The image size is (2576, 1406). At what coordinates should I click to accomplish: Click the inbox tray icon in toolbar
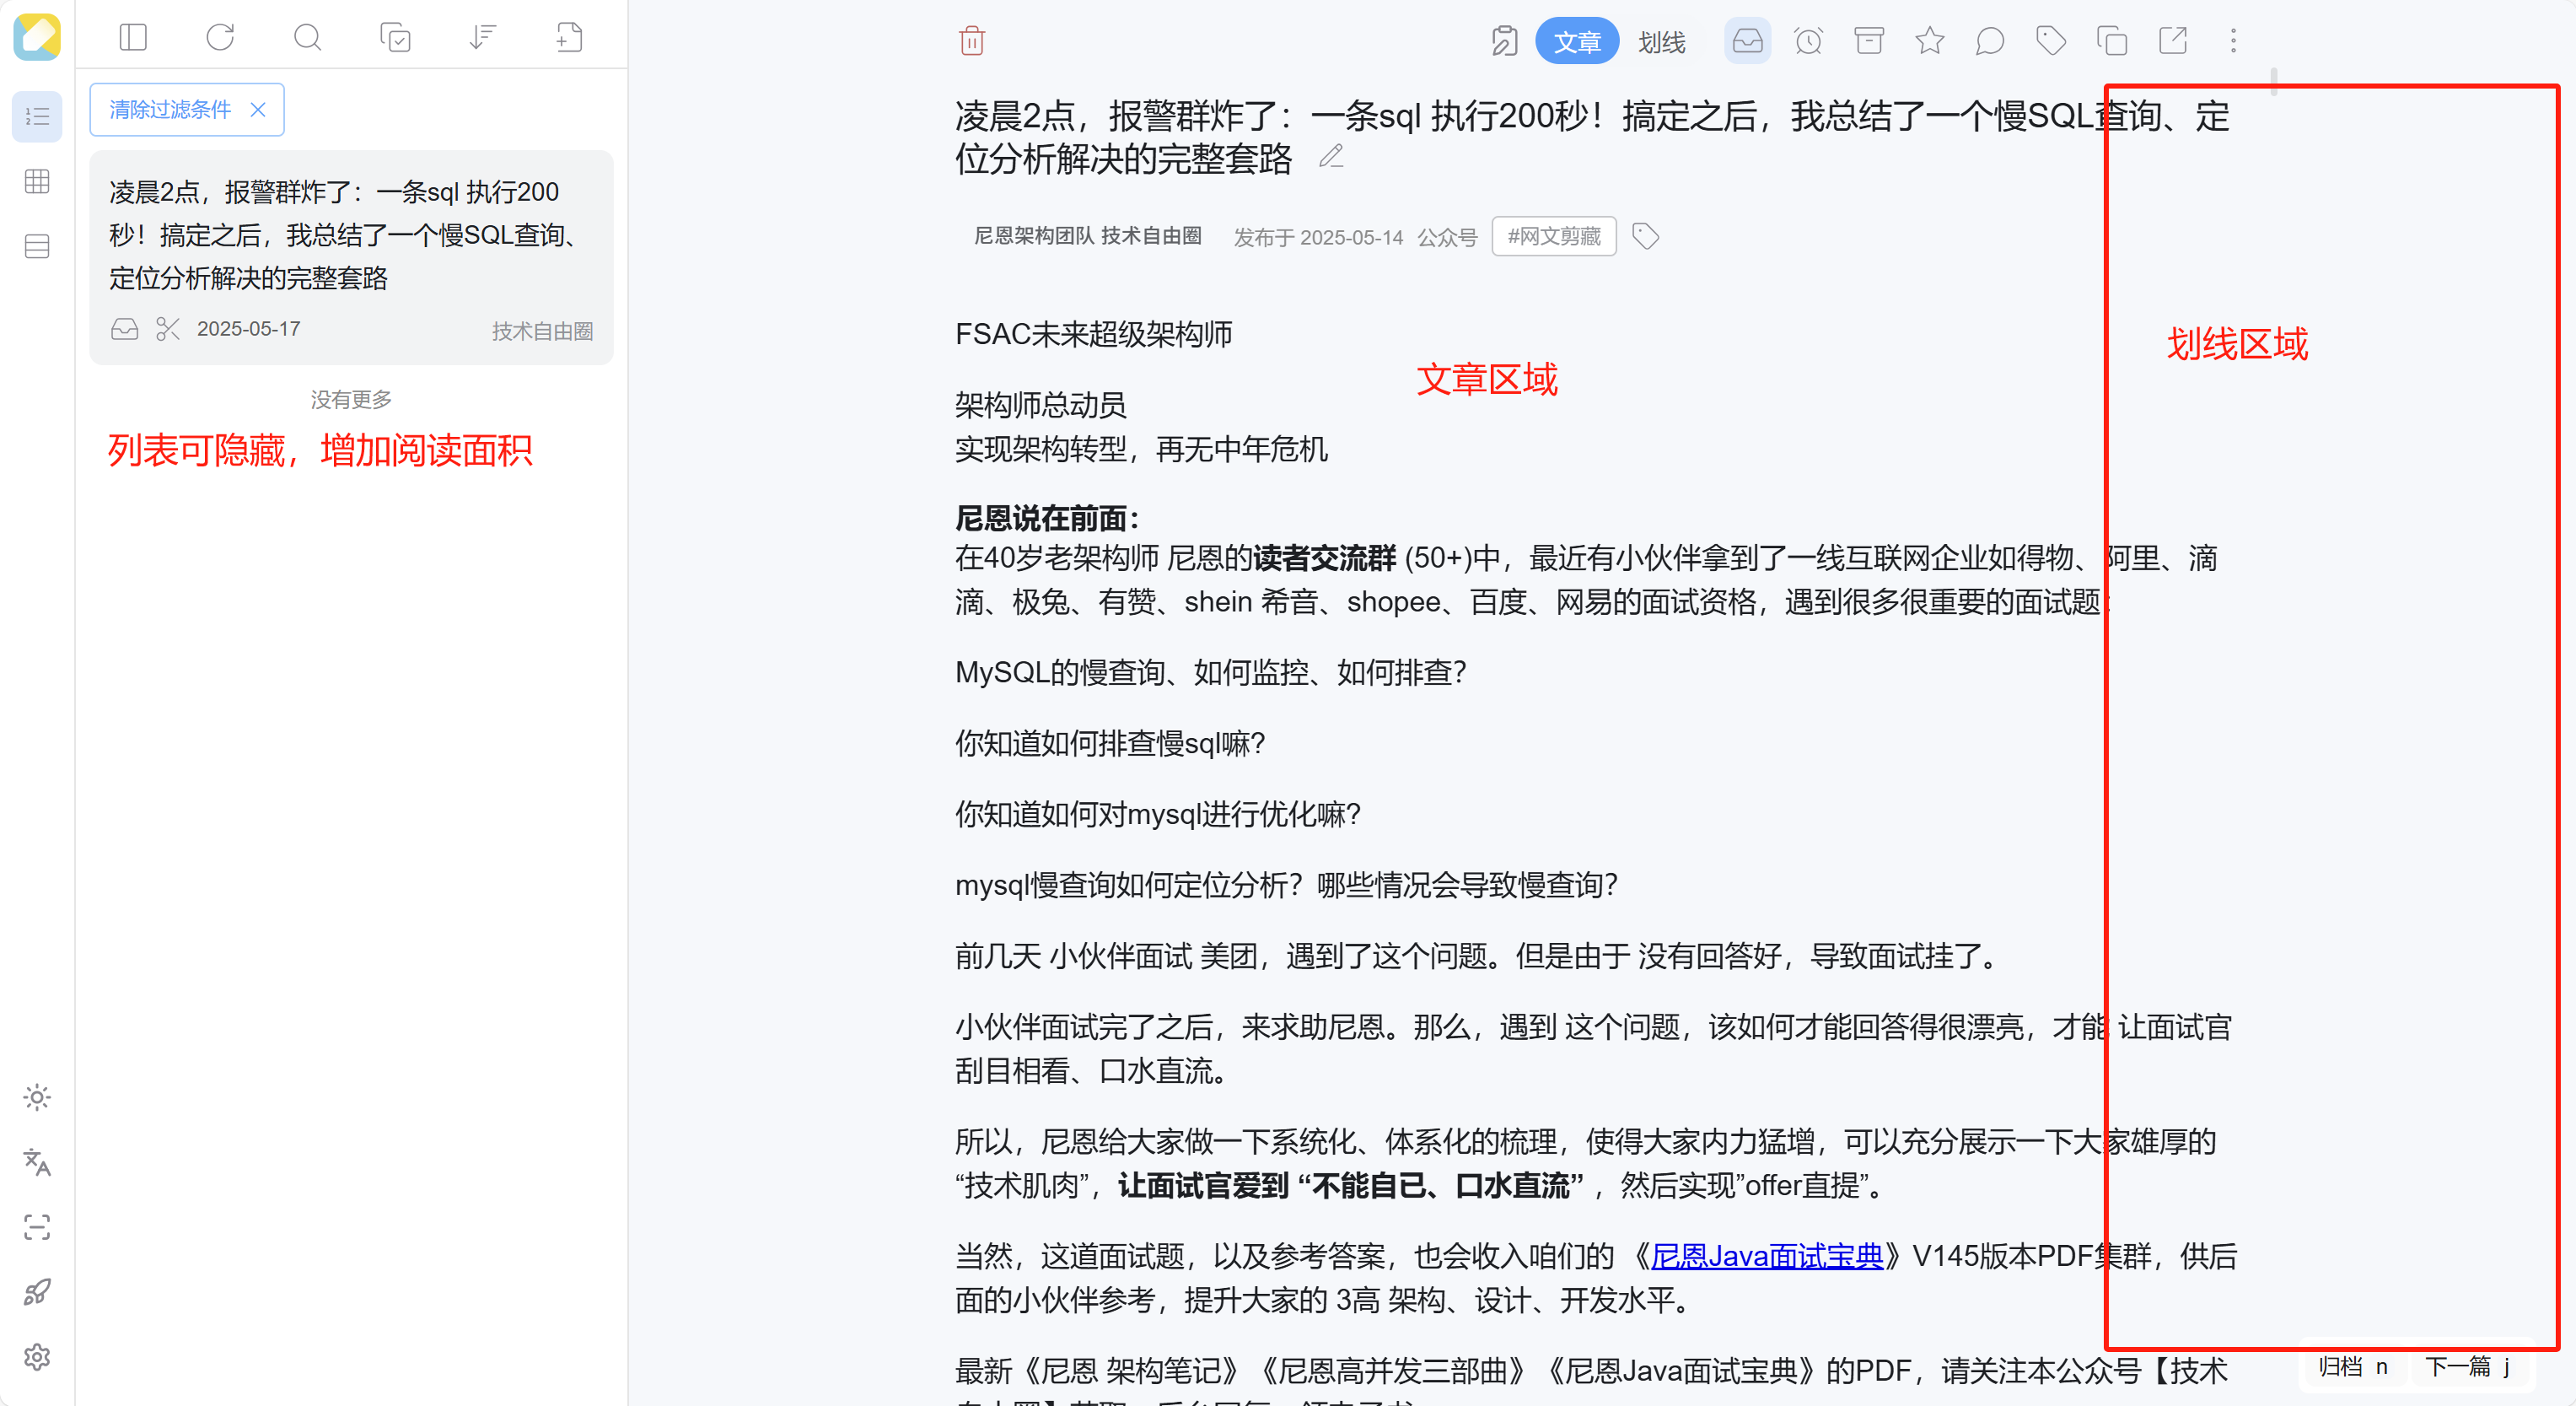pyautogui.click(x=1747, y=41)
